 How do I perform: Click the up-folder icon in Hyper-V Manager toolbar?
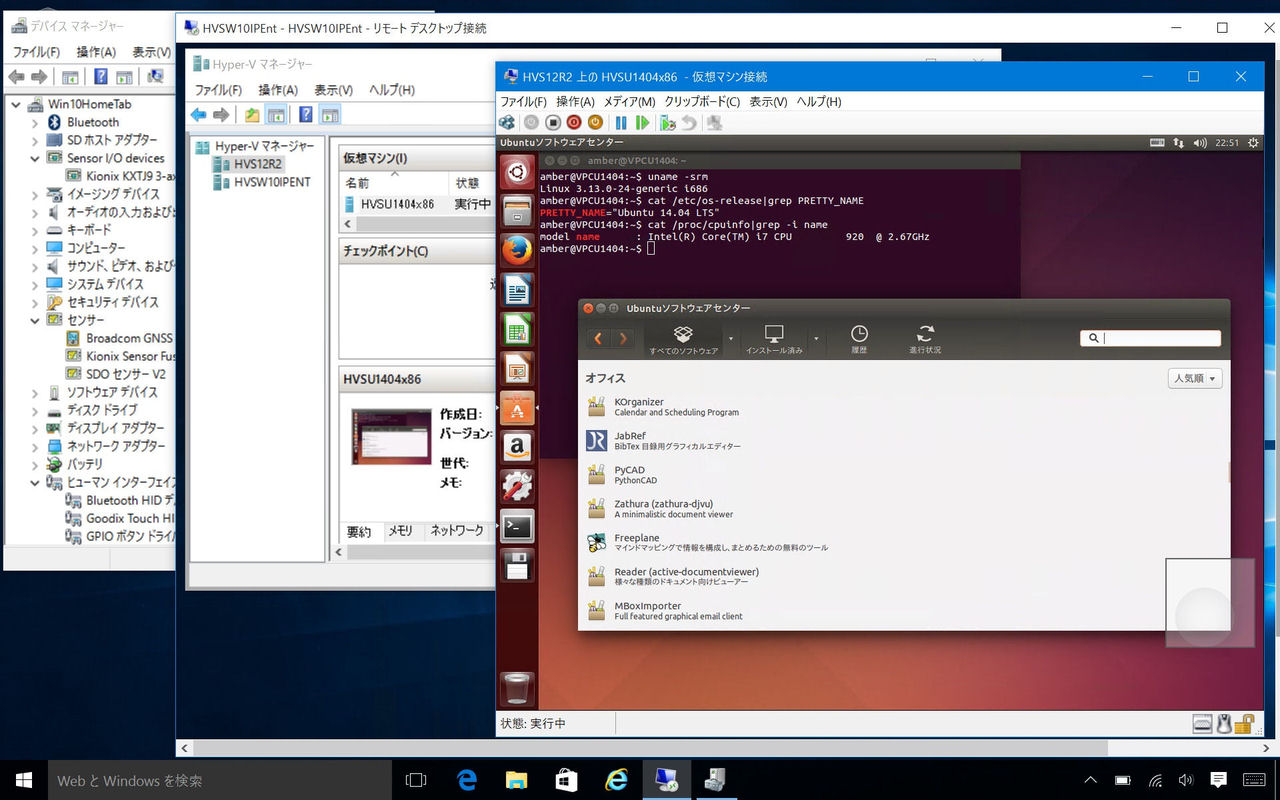252,115
